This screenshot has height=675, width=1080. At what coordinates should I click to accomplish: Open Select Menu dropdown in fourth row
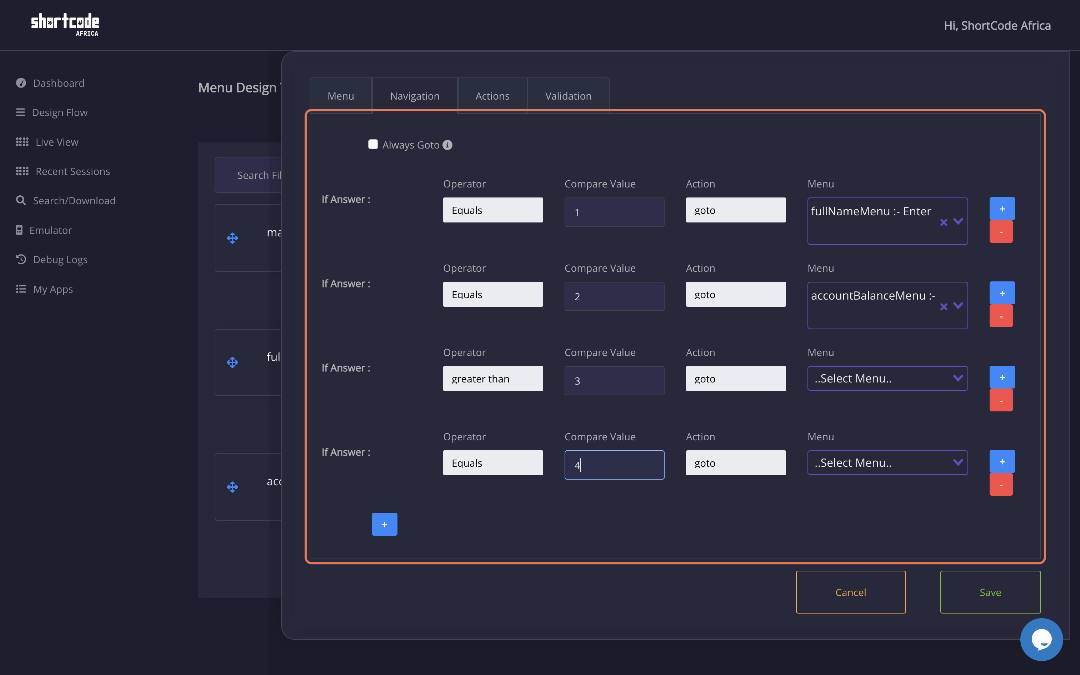pyautogui.click(x=887, y=463)
